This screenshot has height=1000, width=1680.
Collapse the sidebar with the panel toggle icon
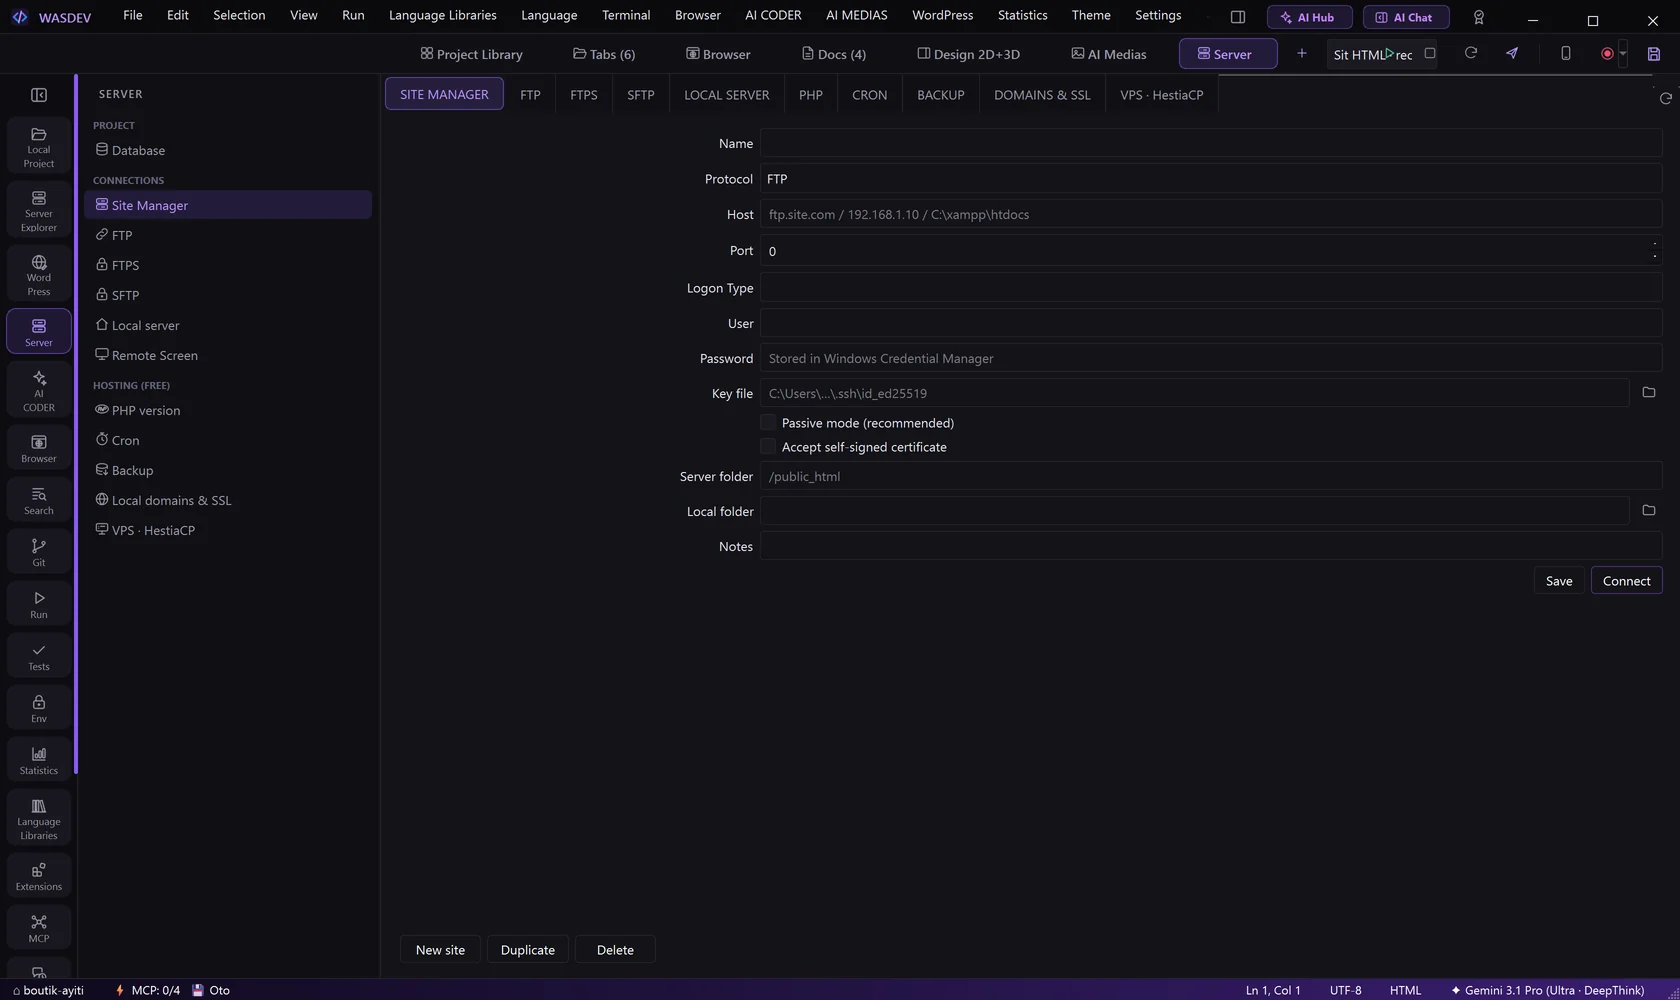[39, 95]
